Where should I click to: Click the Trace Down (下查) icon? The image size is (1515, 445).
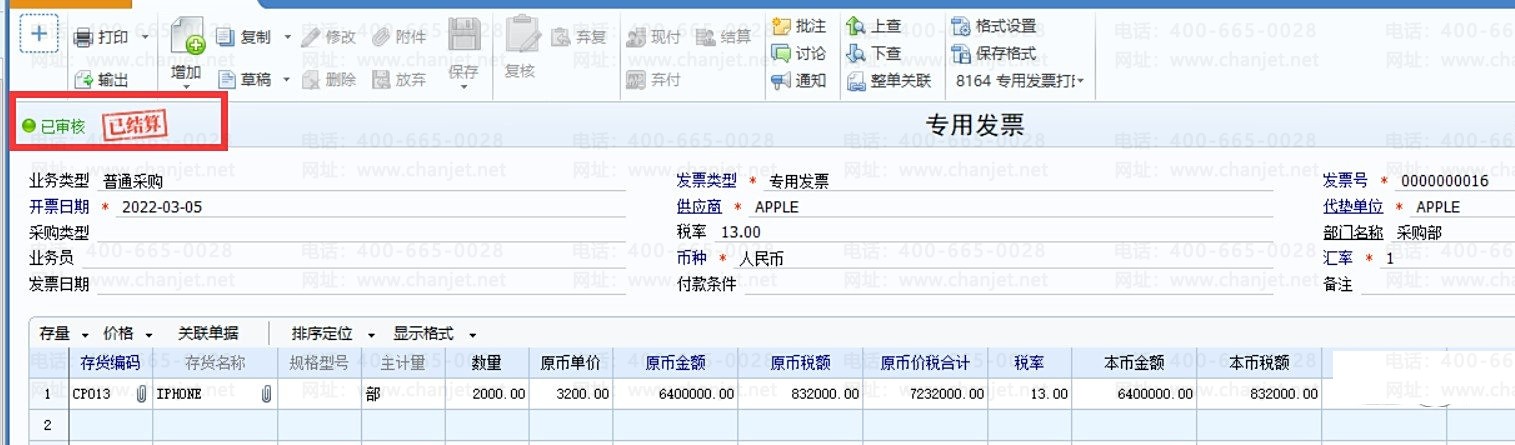tap(856, 54)
